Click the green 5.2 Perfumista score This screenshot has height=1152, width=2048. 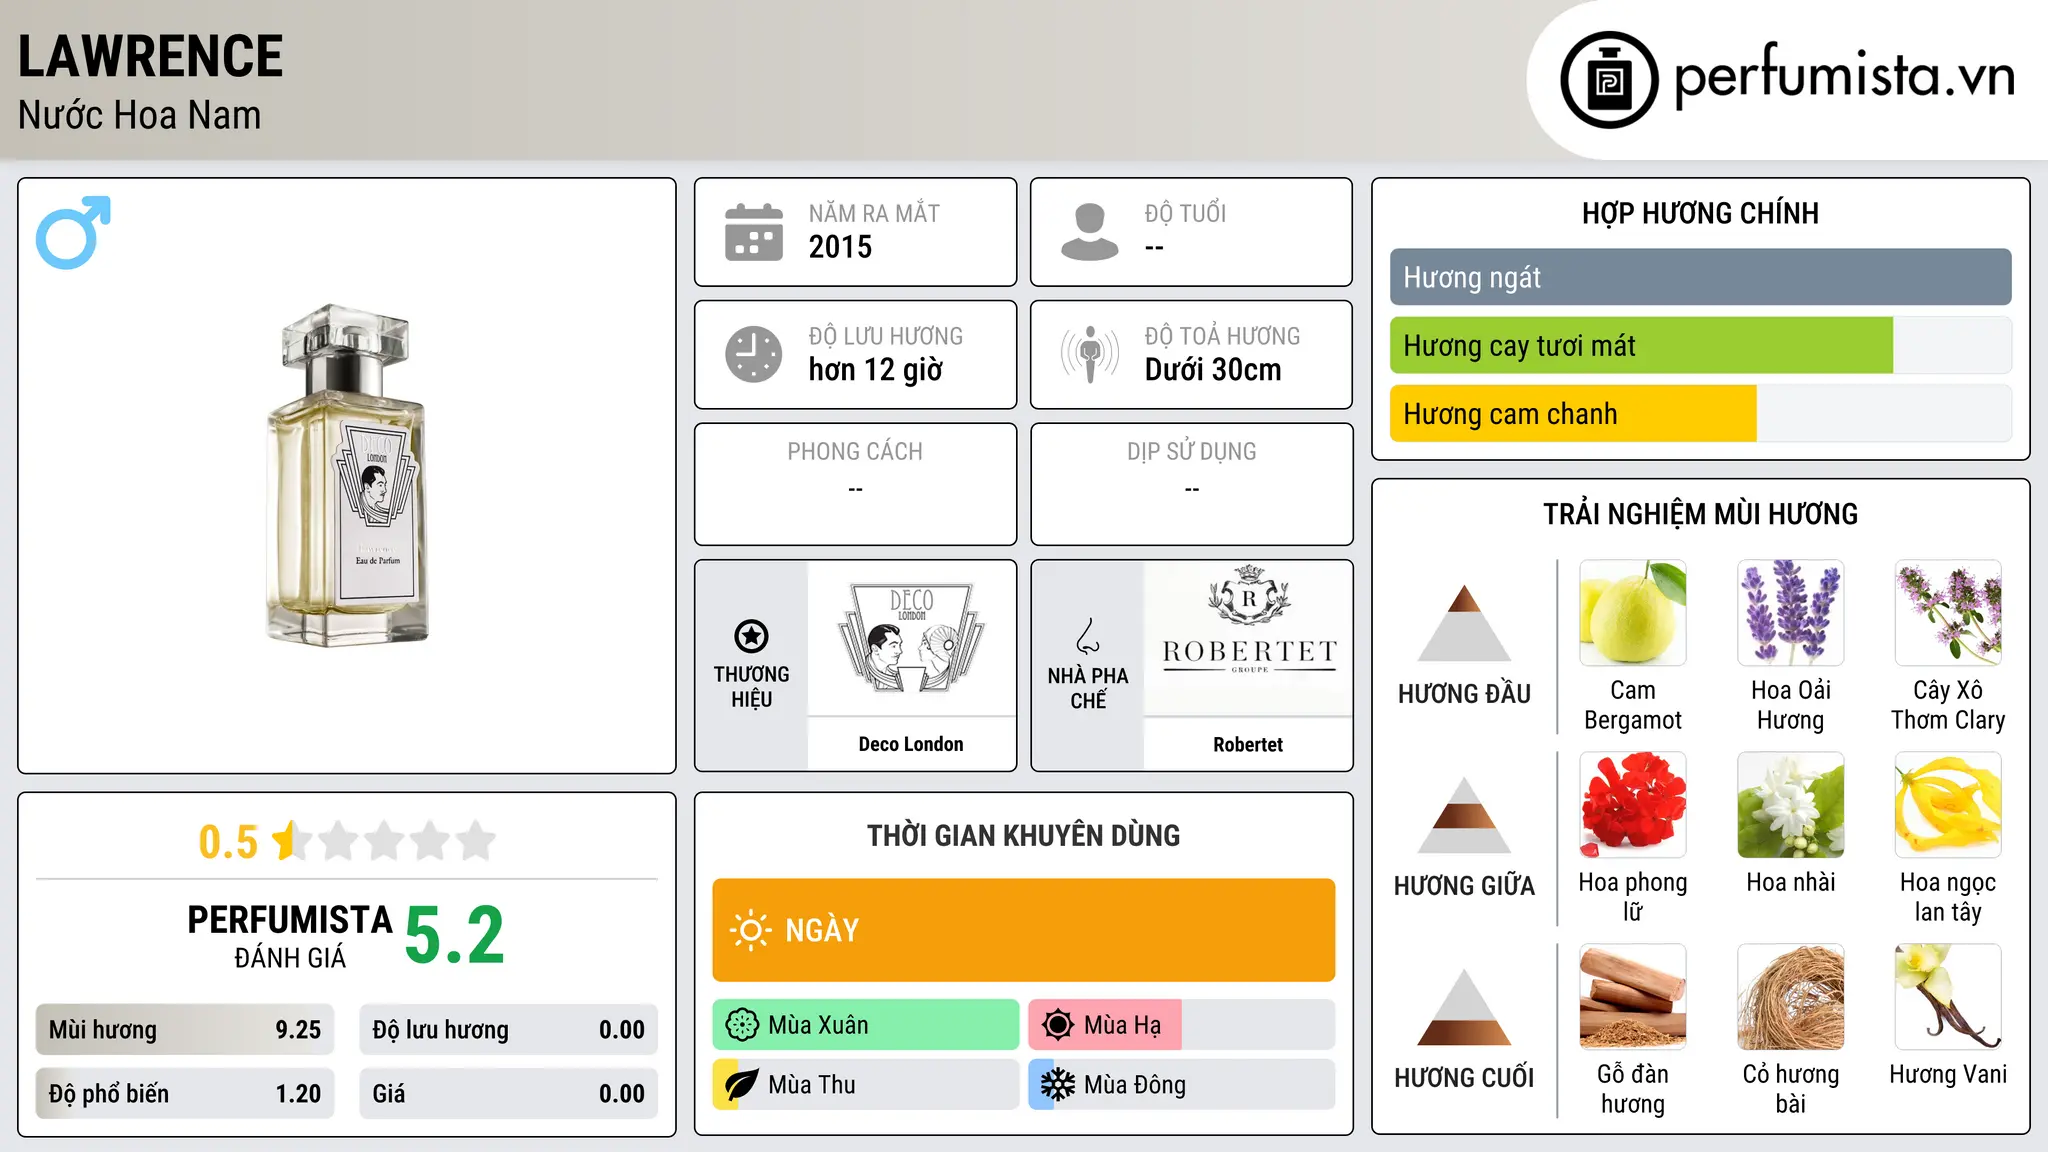454,935
